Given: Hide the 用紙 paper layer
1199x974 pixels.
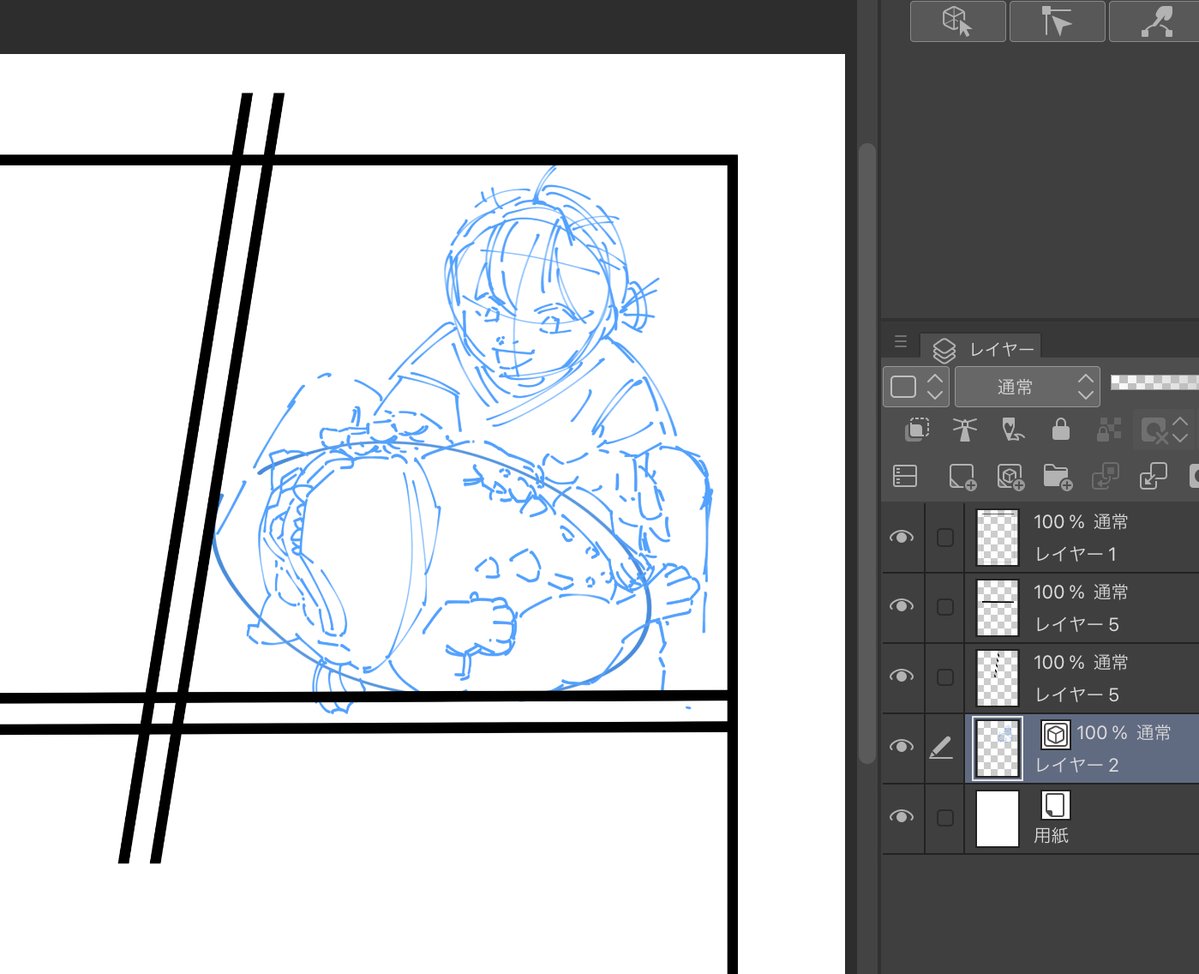Looking at the screenshot, I should [x=902, y=817].
